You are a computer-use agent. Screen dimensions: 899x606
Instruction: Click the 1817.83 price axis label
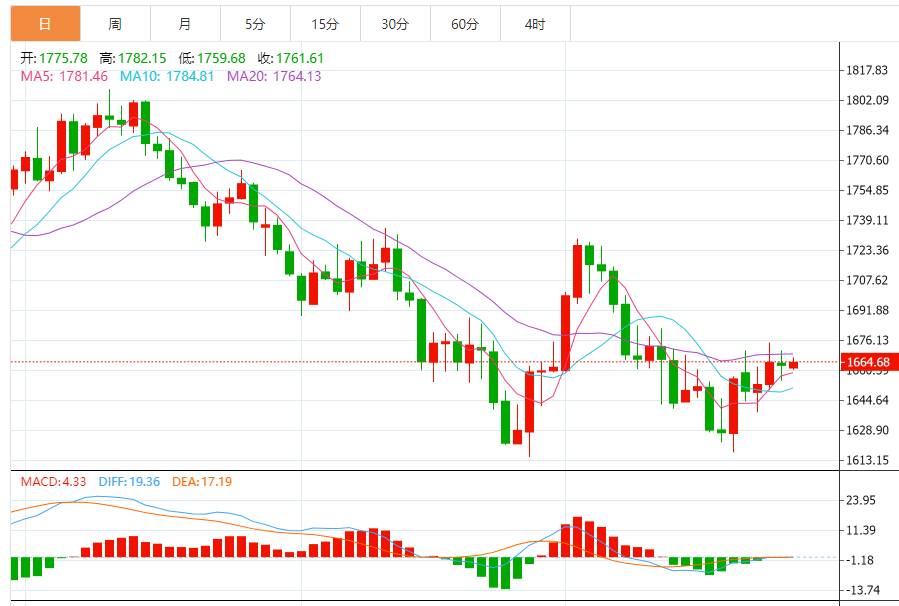[867, 71]
